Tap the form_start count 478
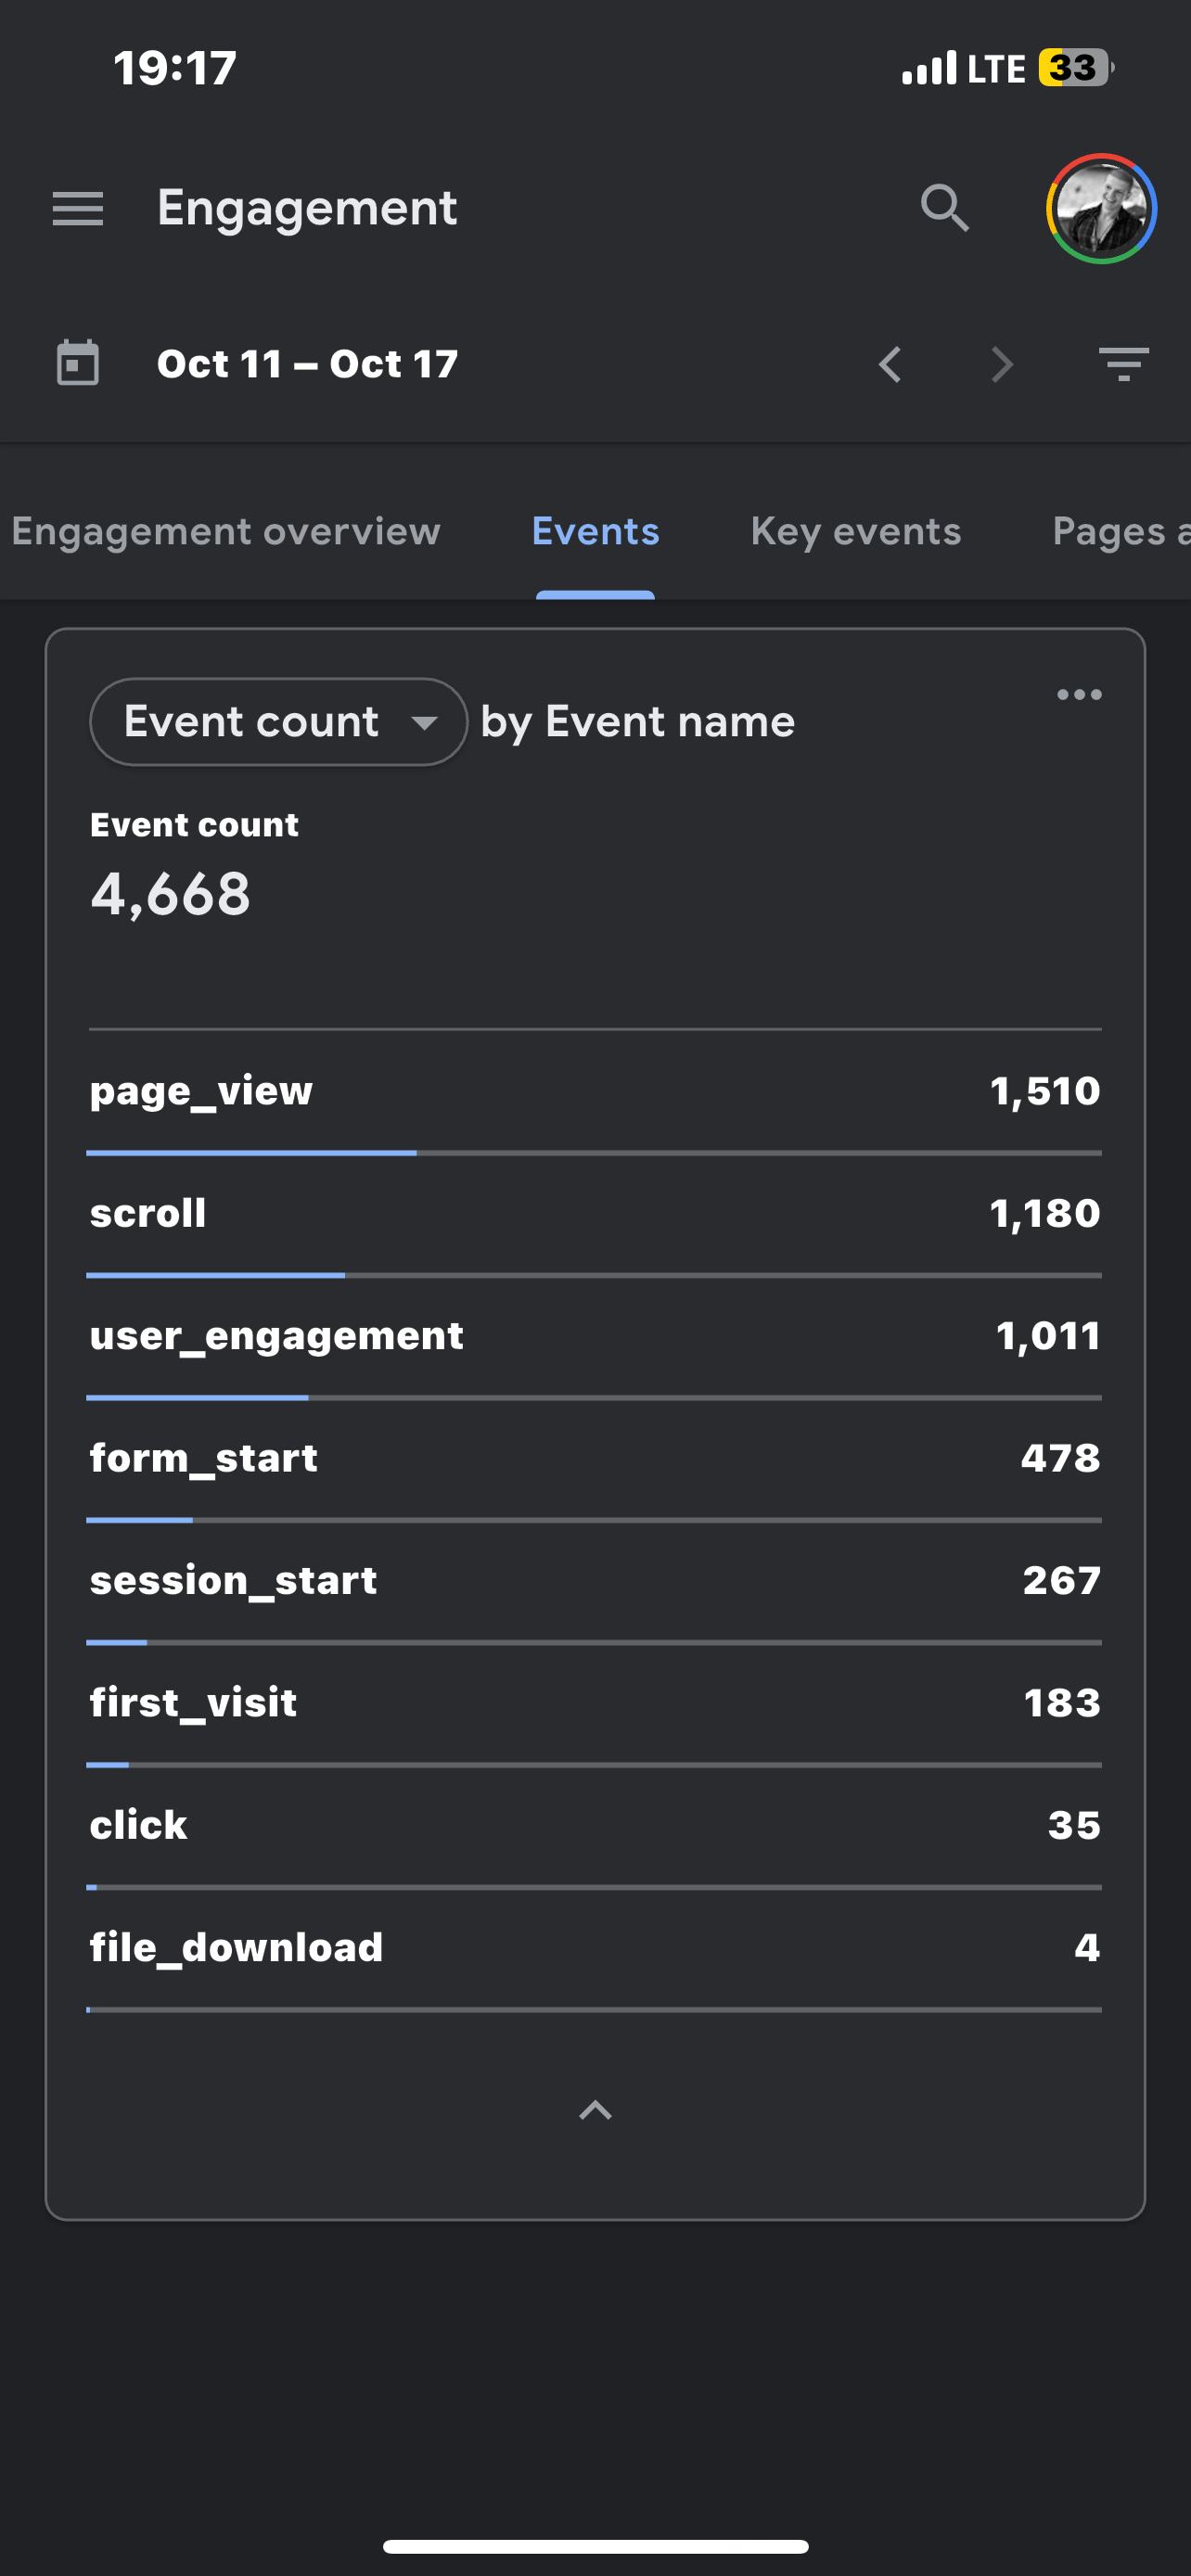Image resolution: width=1191 pixels, height=2576 pixels. pyautogui.click(x=1060, y=1459)
